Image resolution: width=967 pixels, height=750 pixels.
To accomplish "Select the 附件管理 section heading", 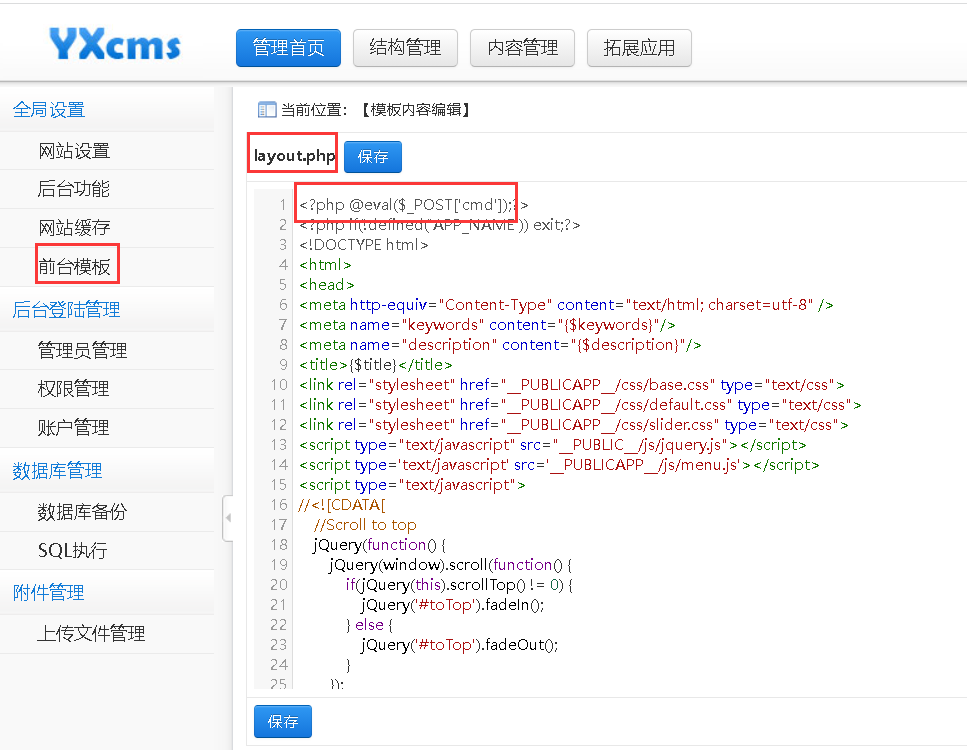I will pos(48,593).
